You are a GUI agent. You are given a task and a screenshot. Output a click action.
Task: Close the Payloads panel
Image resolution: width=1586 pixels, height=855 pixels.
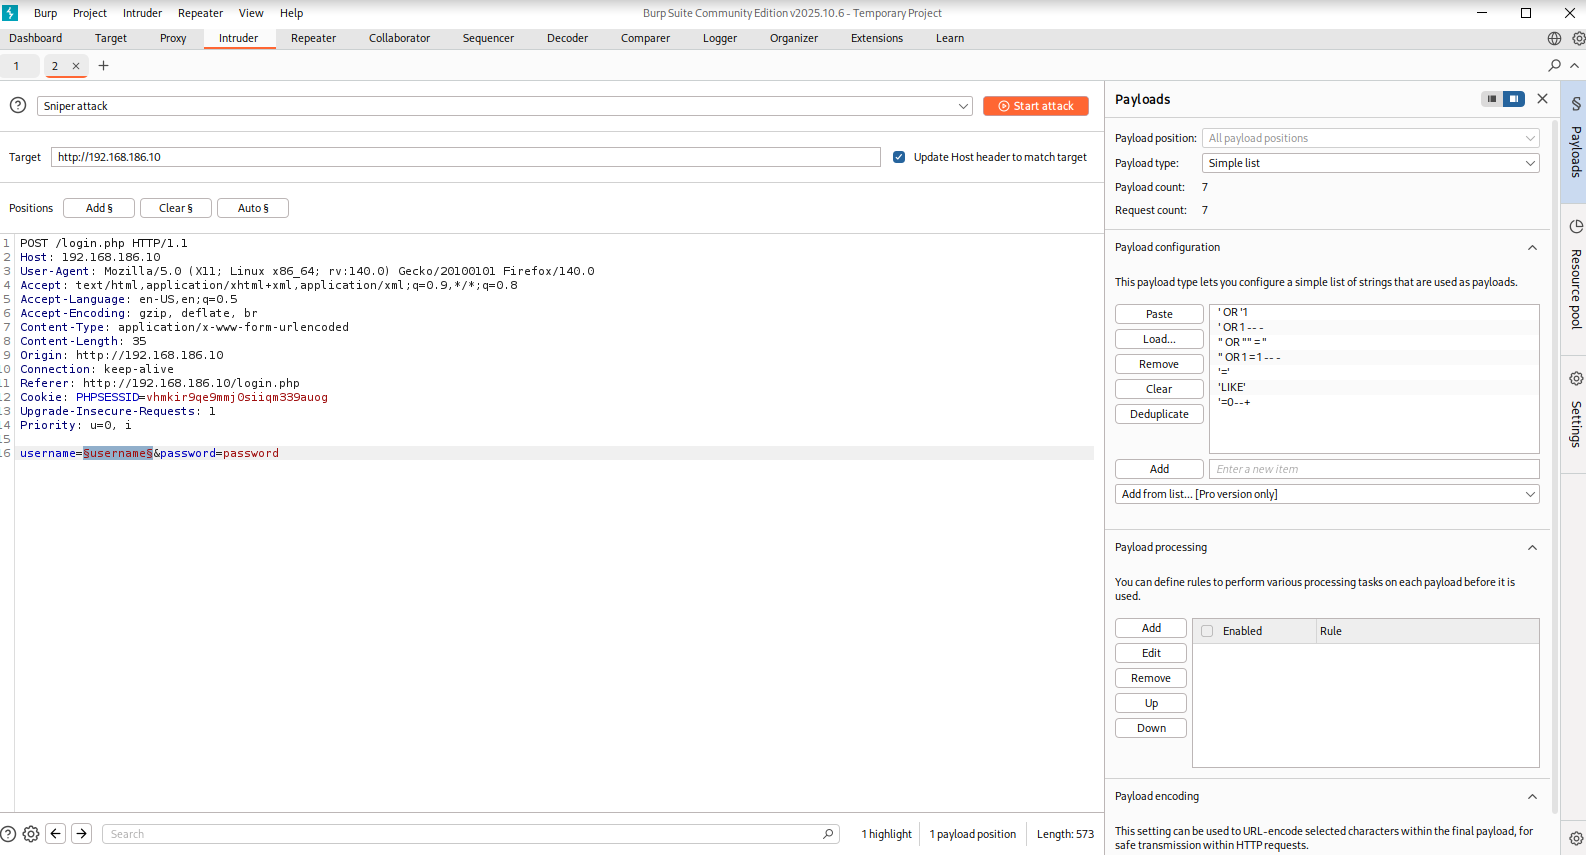point(1542,99)
